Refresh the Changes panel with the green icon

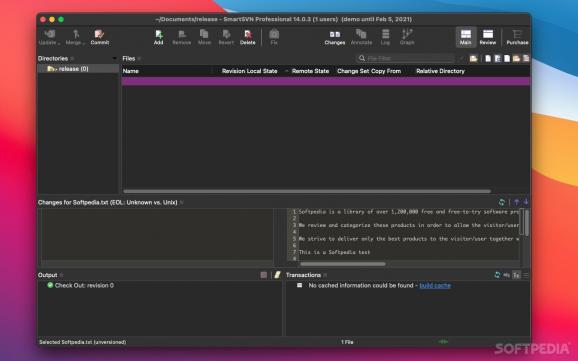pos(501,202)
